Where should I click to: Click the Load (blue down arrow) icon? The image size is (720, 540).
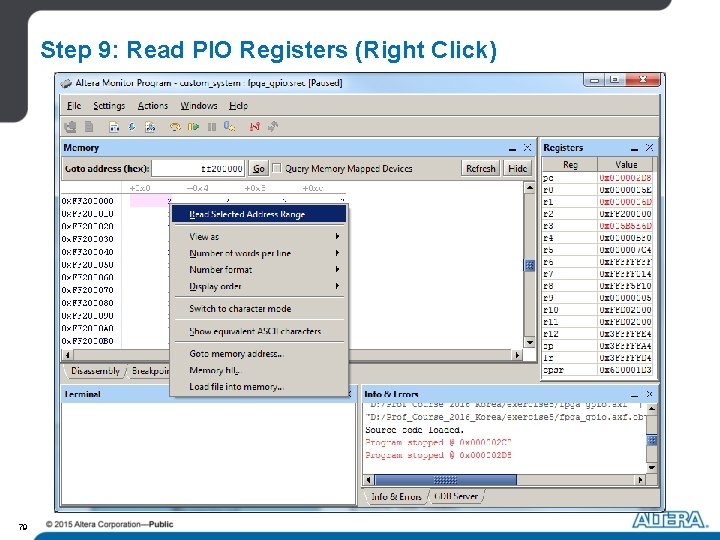[132, 127]
